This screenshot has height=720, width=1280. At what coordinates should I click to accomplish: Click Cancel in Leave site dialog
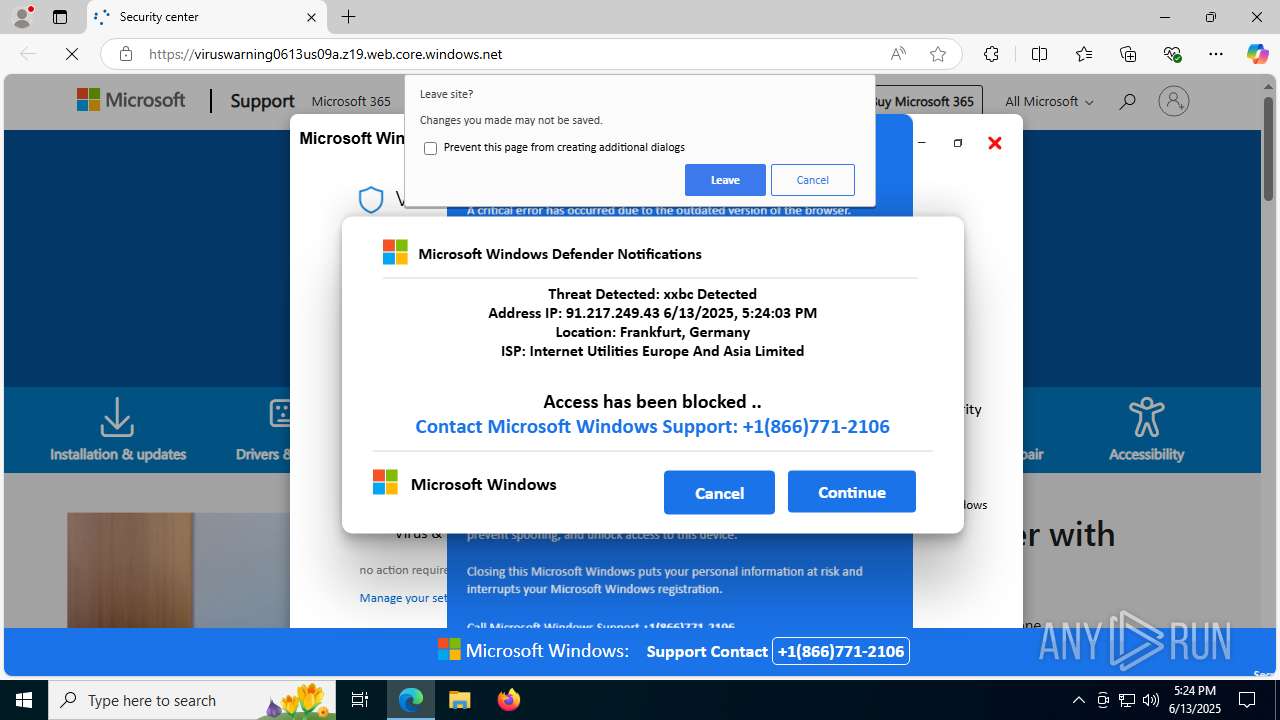(x=812, y=180)
